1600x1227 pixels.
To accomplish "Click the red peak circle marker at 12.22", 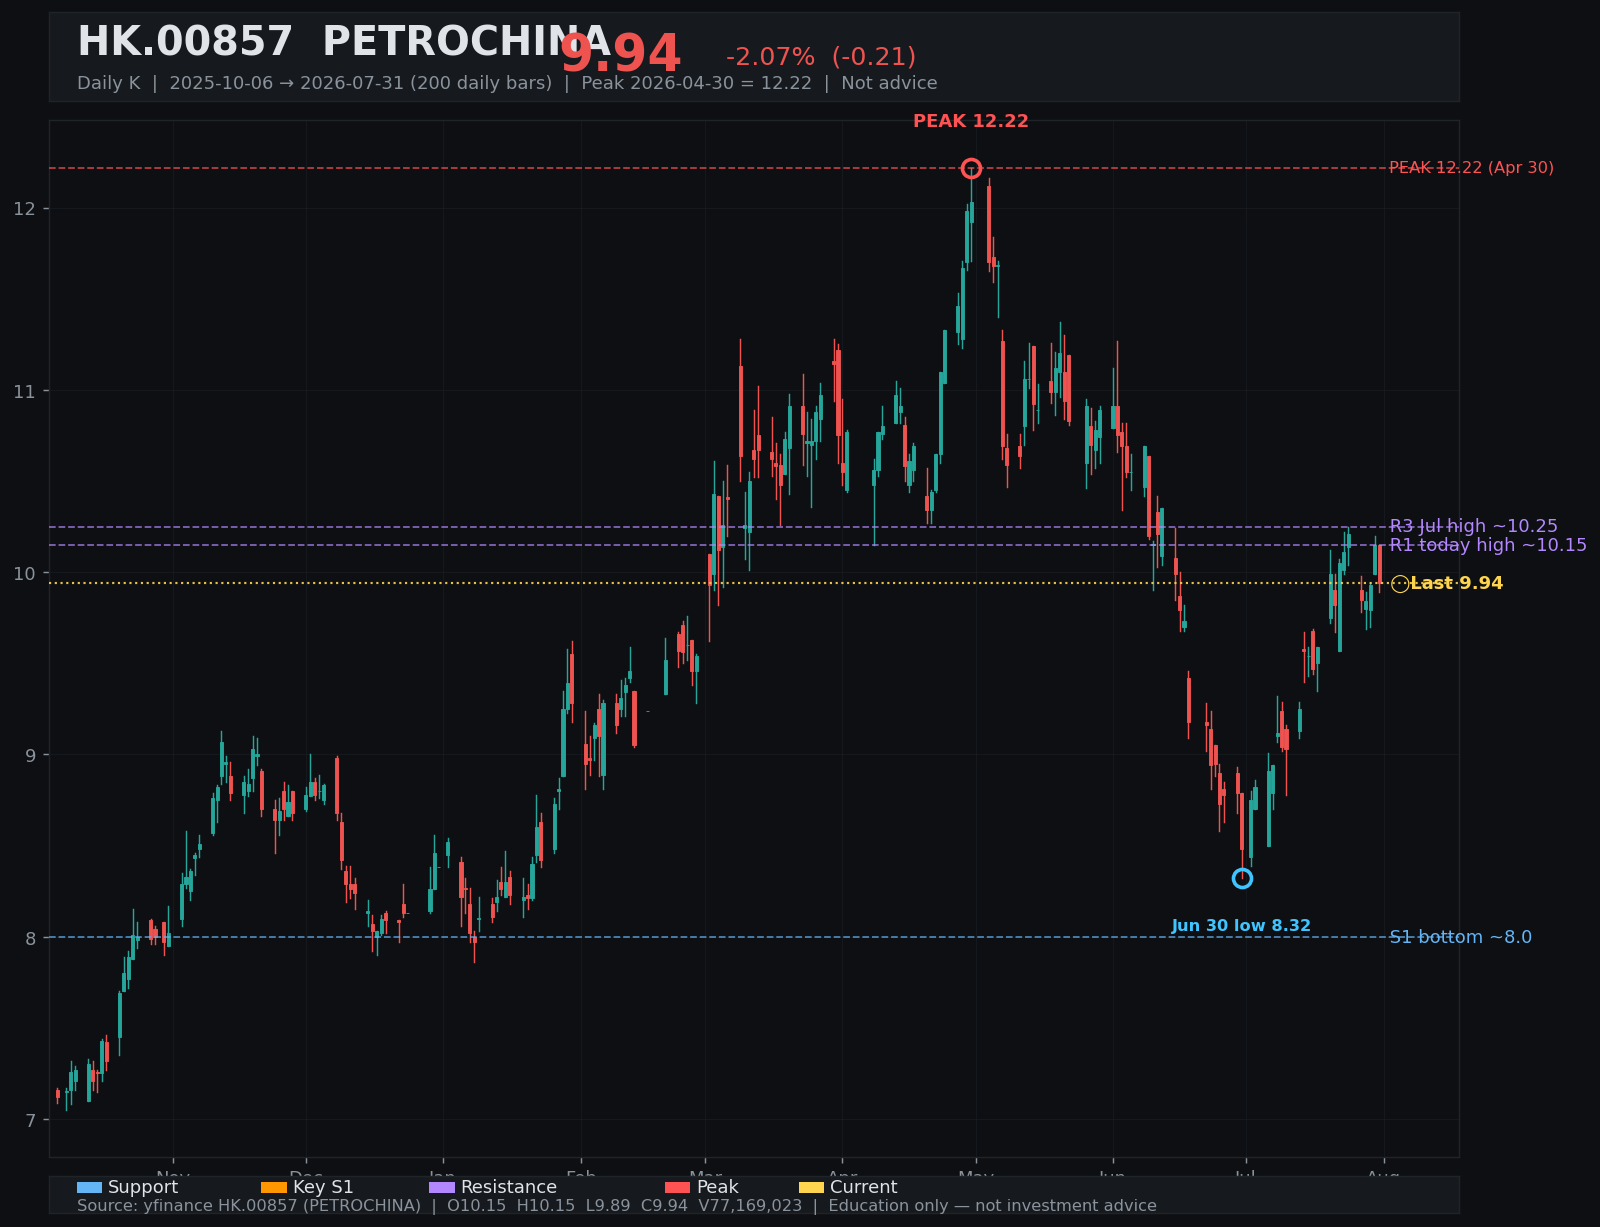I will coord(971,168).
